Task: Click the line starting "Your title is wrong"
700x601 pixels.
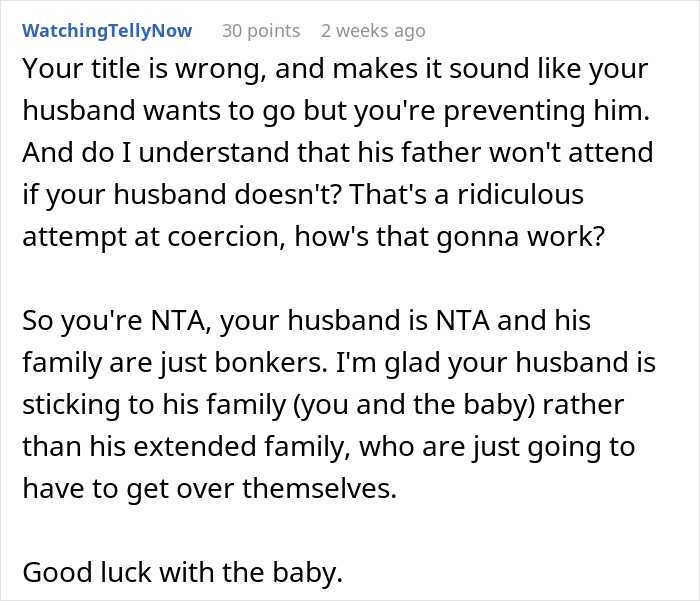Action: (x=335, y=70)
